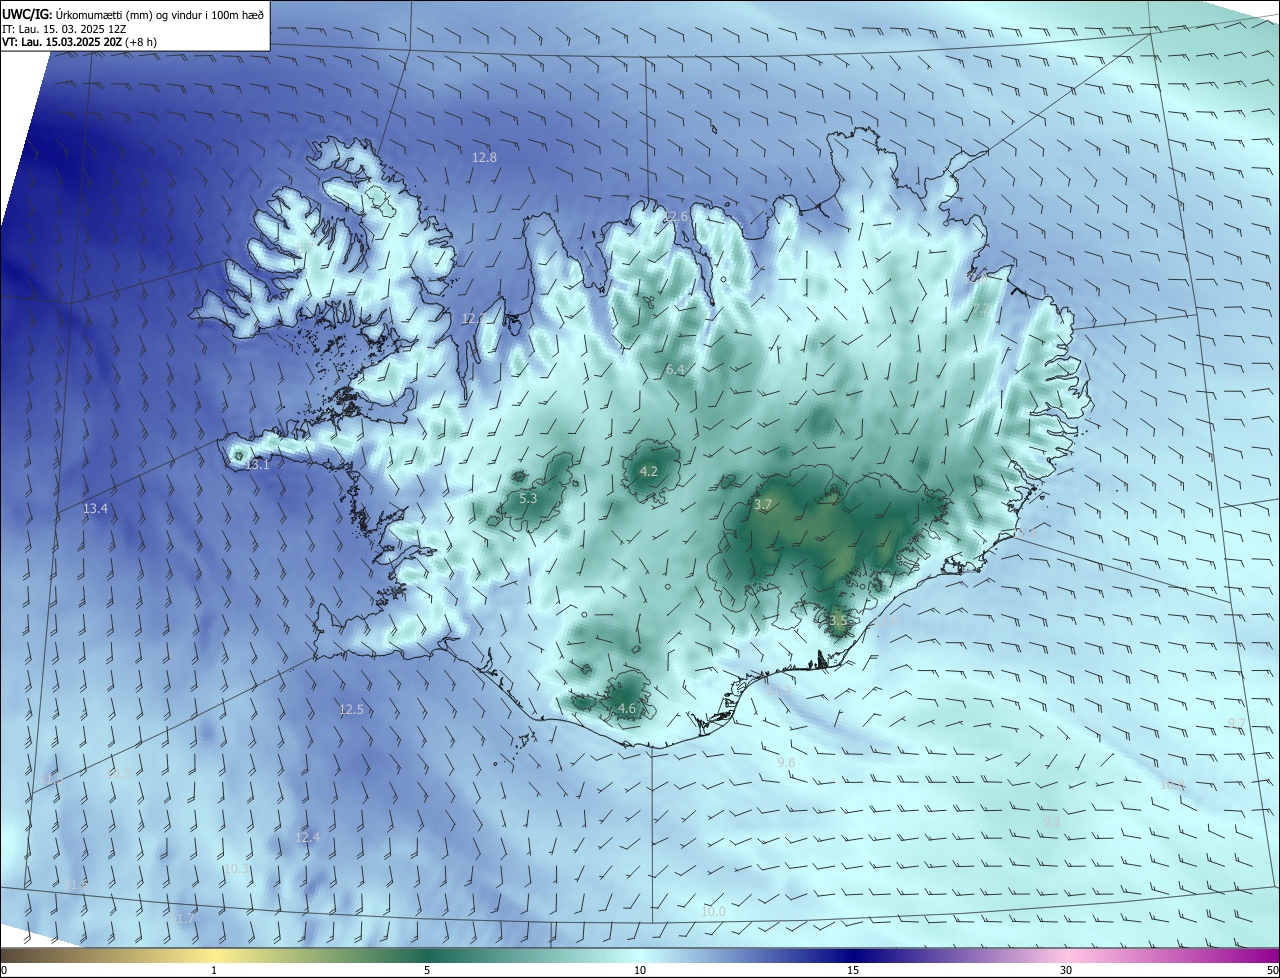1280x978 pixels.
Task: Click the 12.8 value north of the Westfjords
Action: pos(484,157)
